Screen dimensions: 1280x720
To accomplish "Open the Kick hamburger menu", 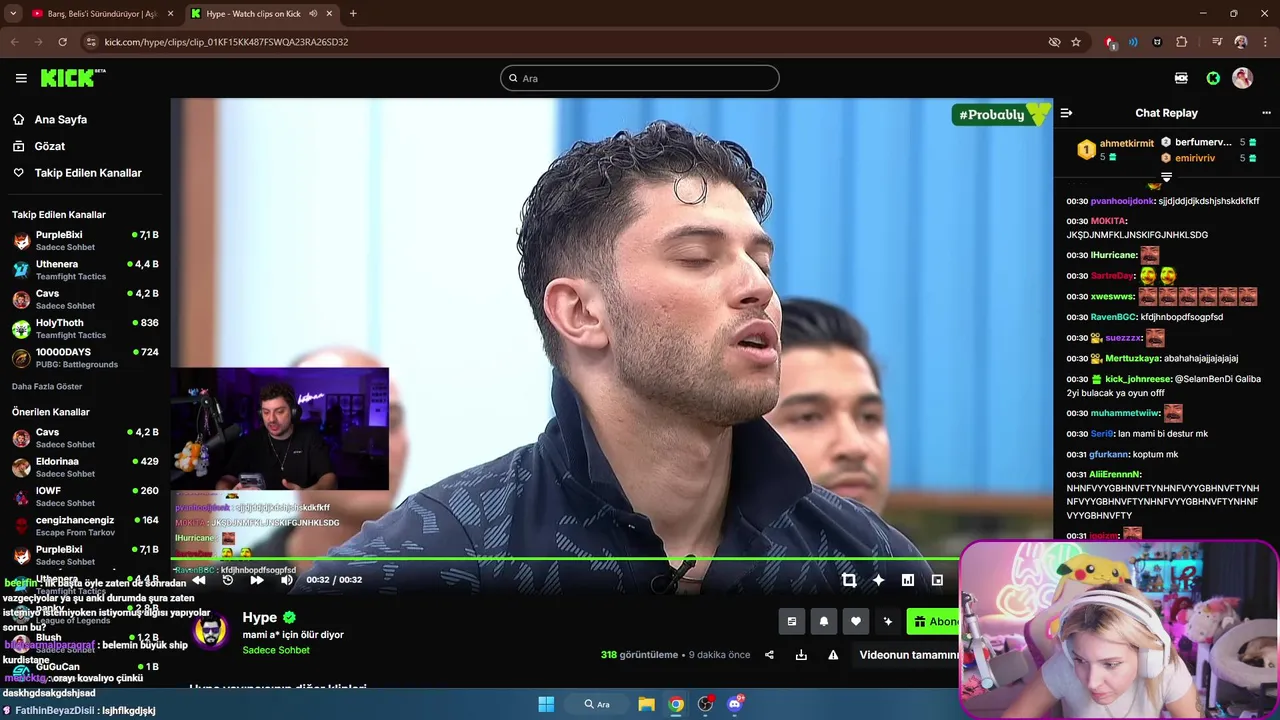I will click(21, 78).
